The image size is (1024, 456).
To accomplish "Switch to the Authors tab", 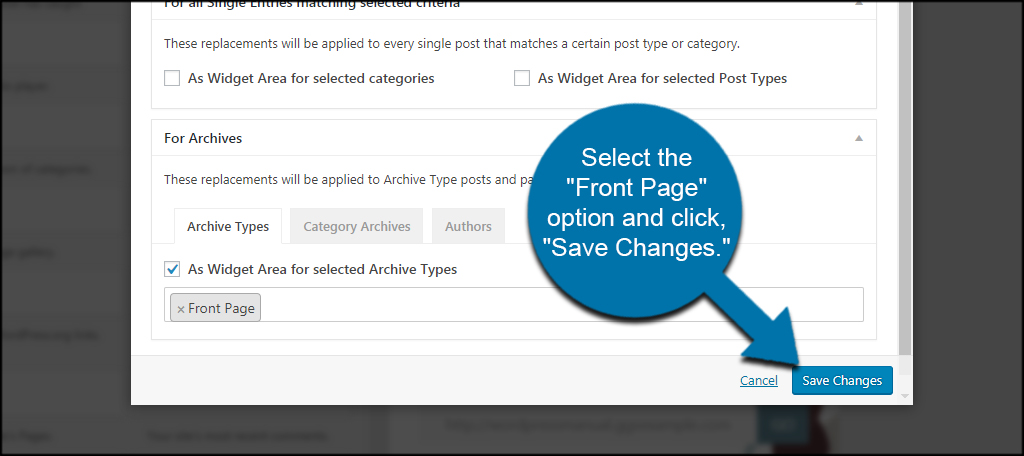I will [x=468, y=226].
